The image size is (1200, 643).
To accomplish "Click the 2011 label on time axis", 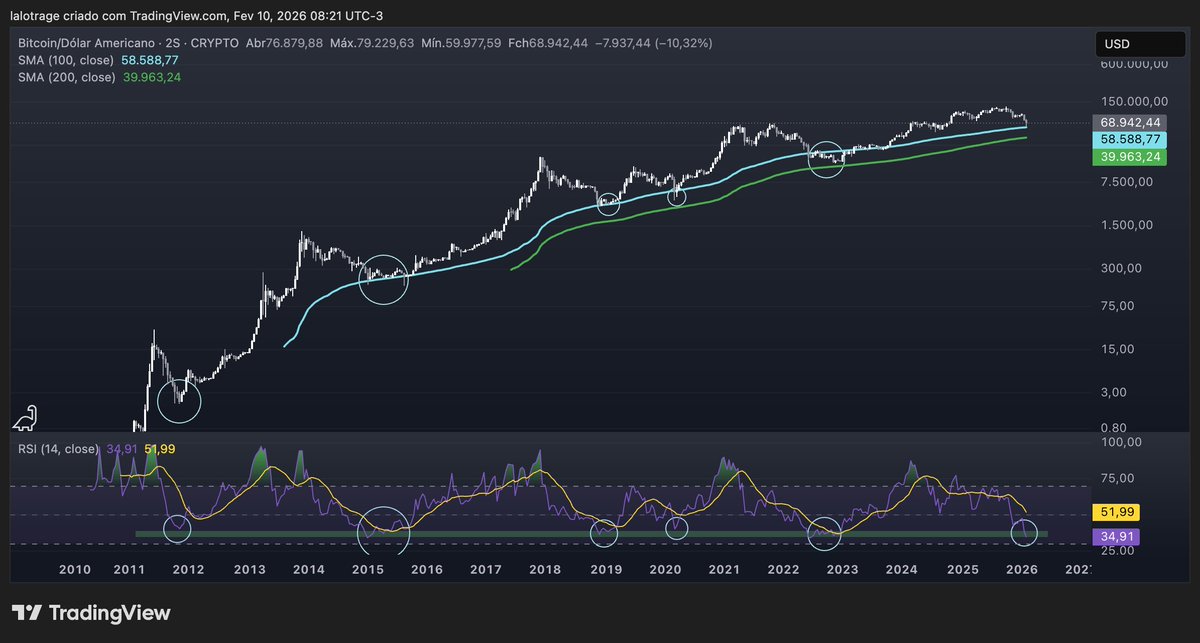I will tap(131, 569).
